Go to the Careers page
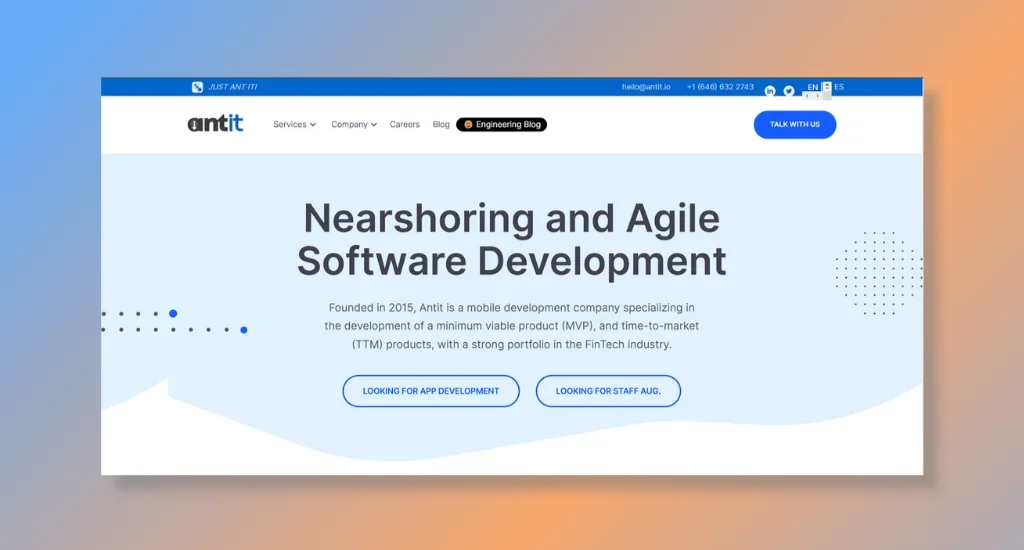The height and width of the screenshot is (550, 1024). pos(405,125)
